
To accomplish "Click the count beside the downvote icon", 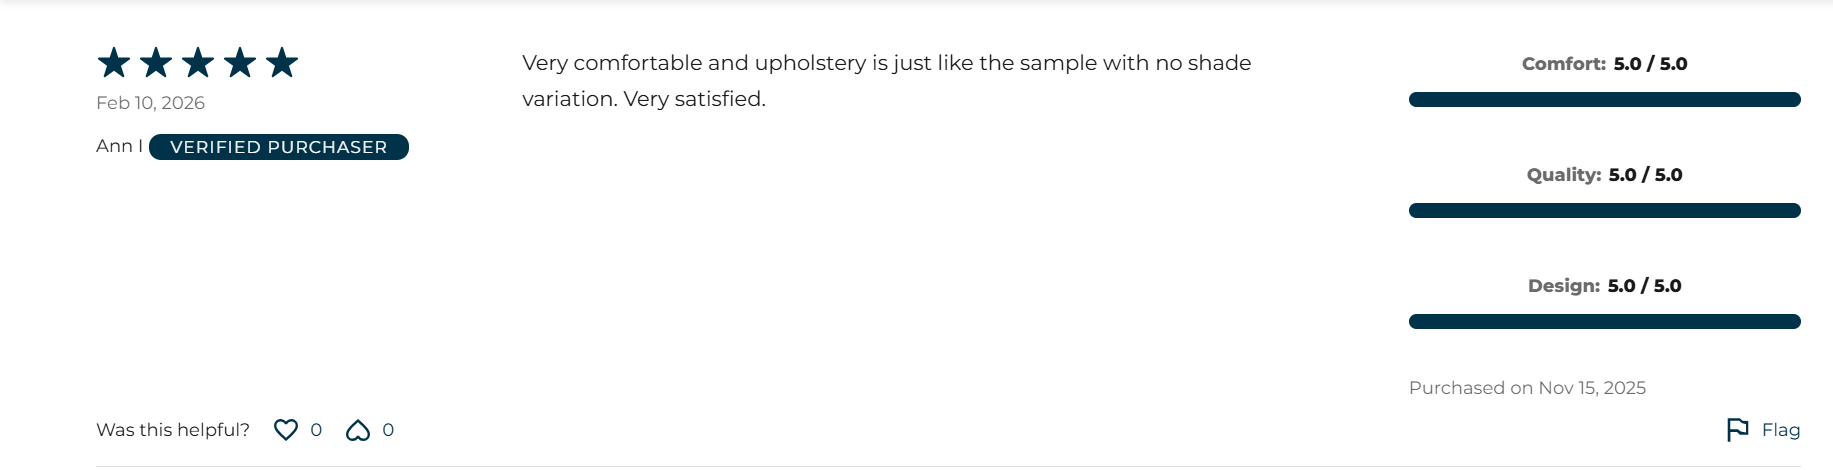I will click(388, 430).
